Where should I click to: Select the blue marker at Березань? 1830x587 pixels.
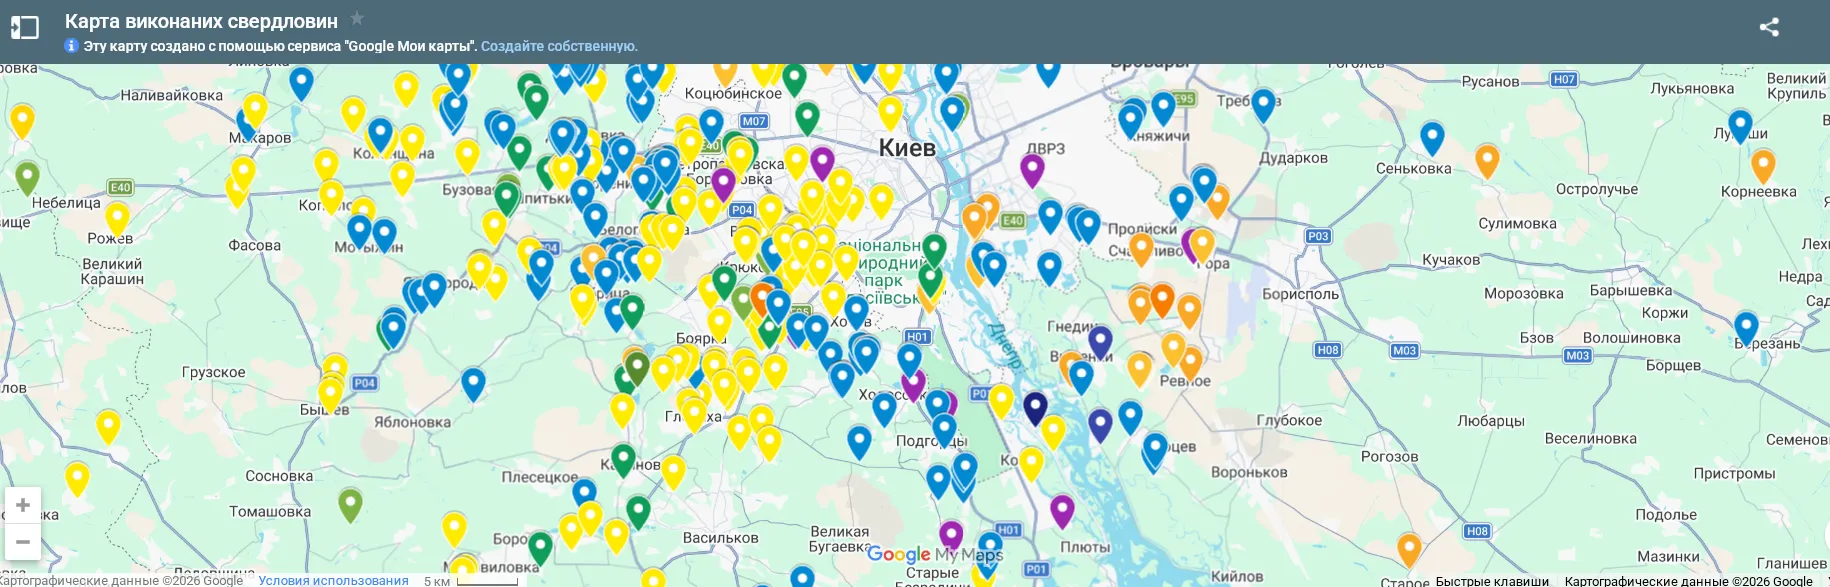1746,328
